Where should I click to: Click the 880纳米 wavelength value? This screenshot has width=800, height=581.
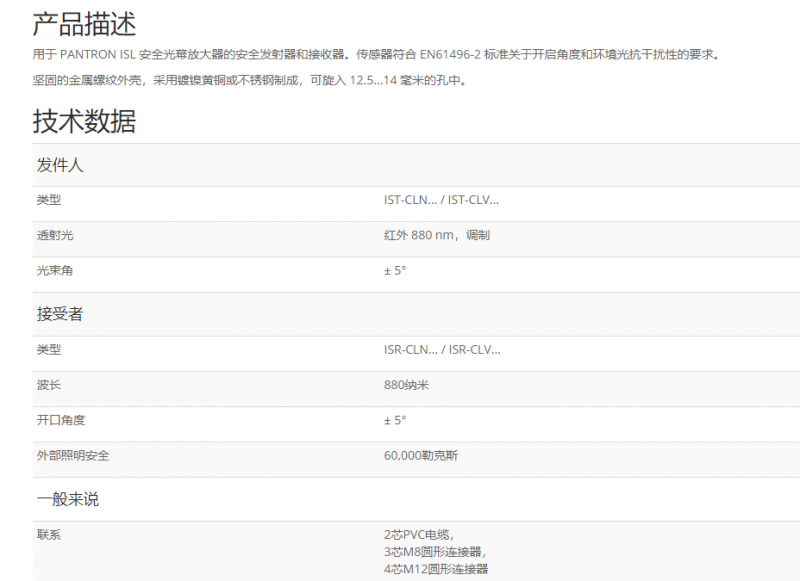pos(406,385)
